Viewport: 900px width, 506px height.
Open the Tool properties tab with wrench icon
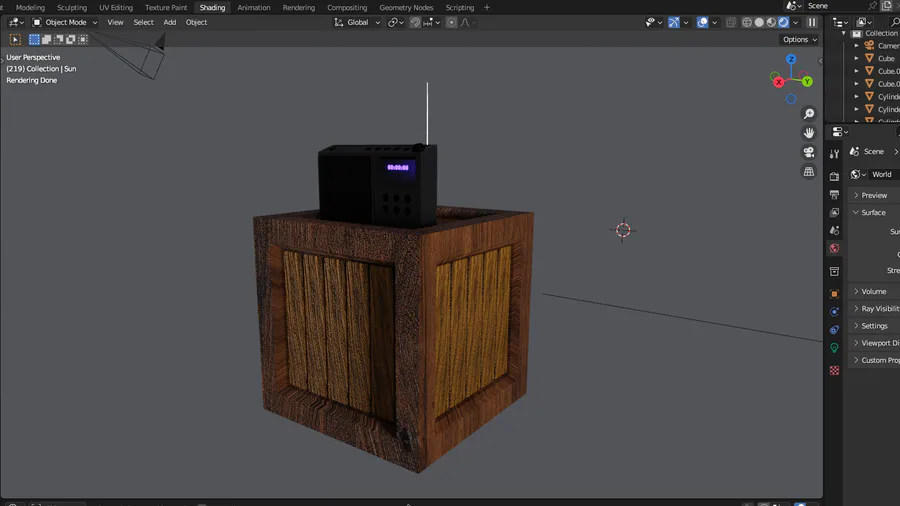[835, 154]
